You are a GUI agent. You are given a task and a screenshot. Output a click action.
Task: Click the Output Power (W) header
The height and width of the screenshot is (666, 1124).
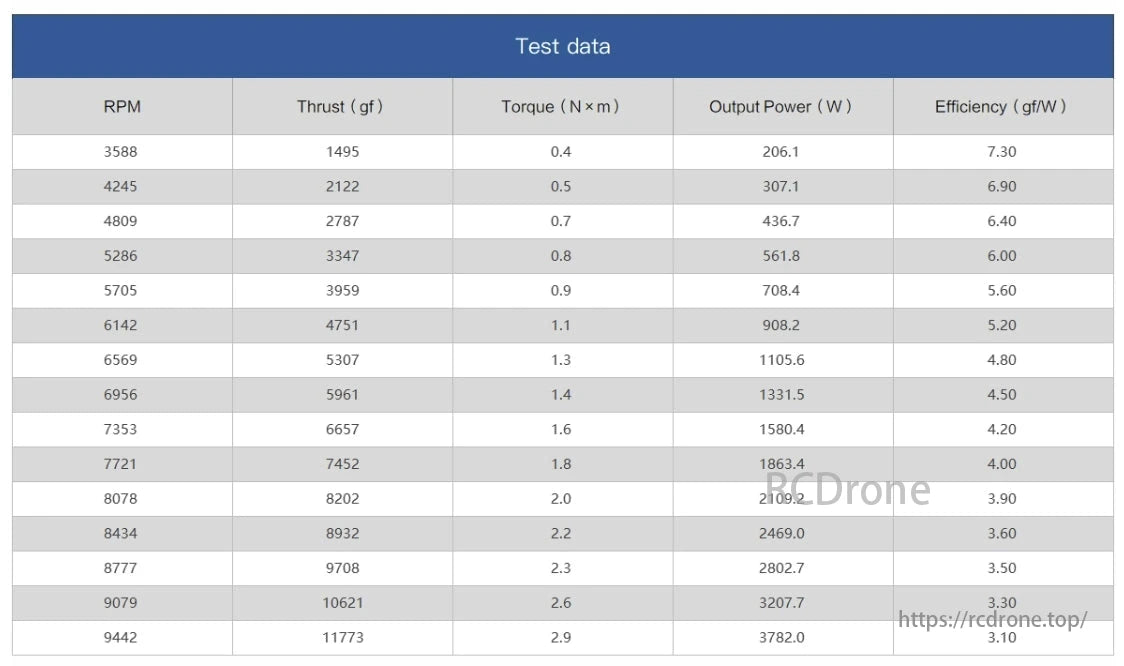pyautogui.click(x=781, y=107)
